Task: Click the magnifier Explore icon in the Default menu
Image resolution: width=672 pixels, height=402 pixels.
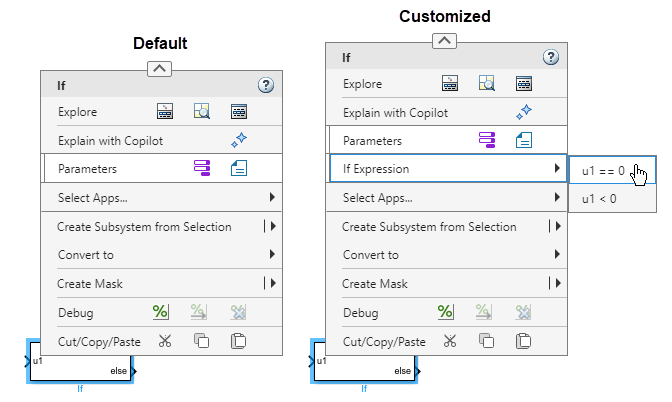Action: pos(202,112)
